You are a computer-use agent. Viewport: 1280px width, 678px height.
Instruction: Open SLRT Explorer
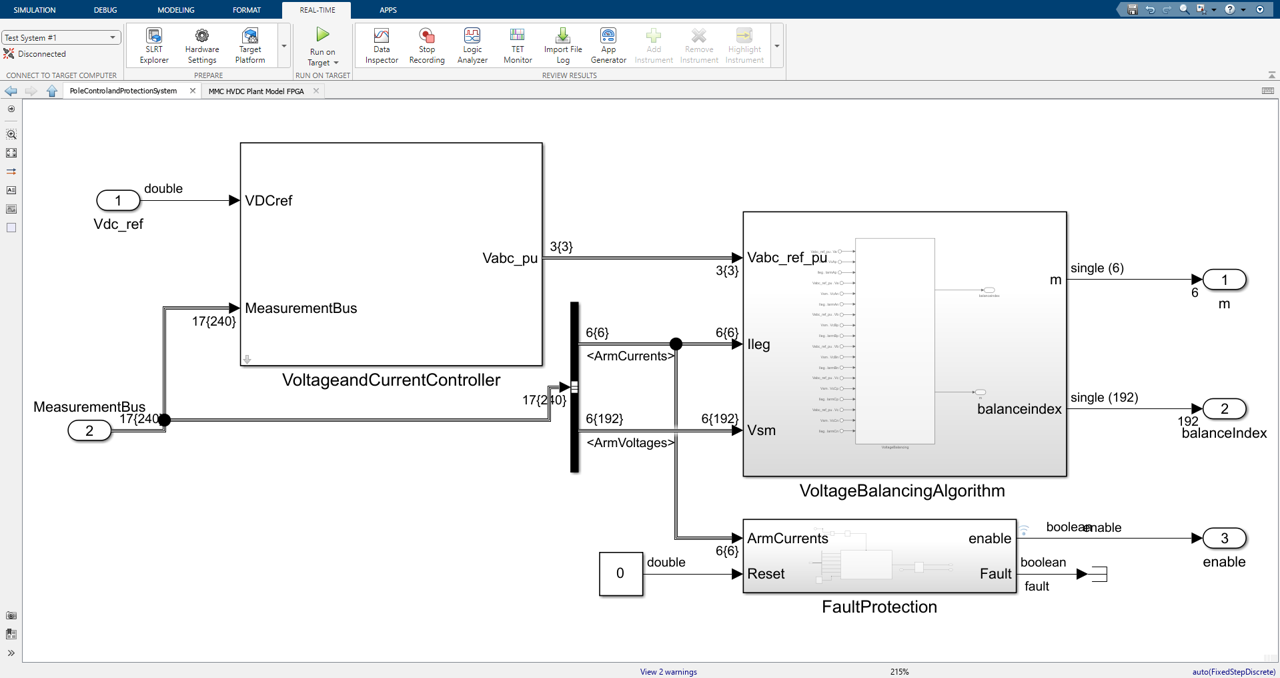154,46
